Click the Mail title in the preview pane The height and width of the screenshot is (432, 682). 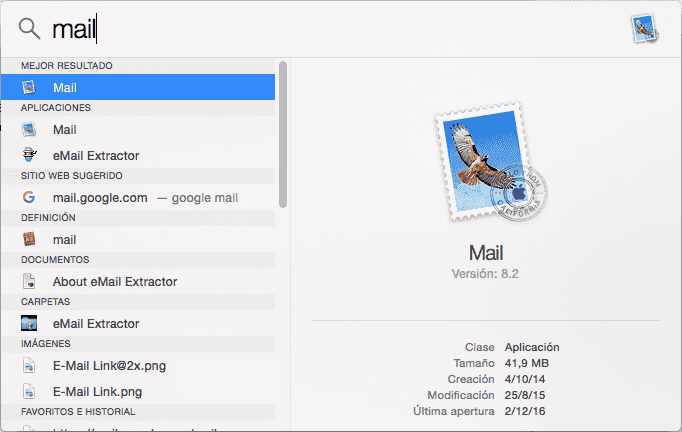tap(486, 253)
